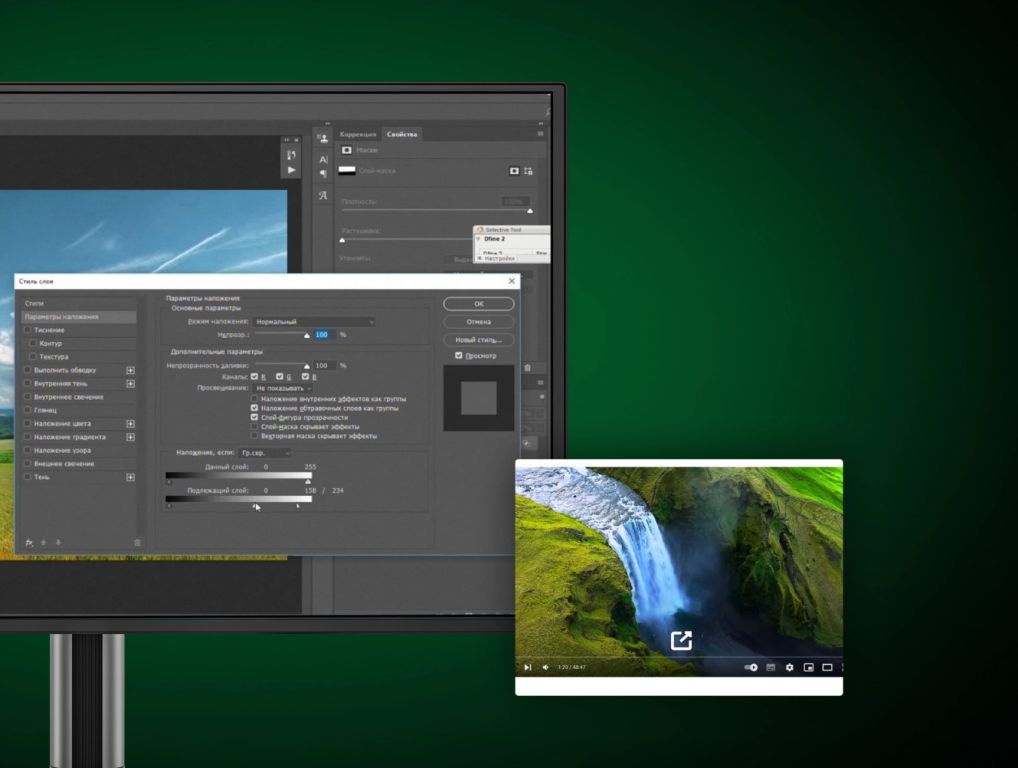
Task: Click the open-in-new-window icon on video
Action: point(681,640)
